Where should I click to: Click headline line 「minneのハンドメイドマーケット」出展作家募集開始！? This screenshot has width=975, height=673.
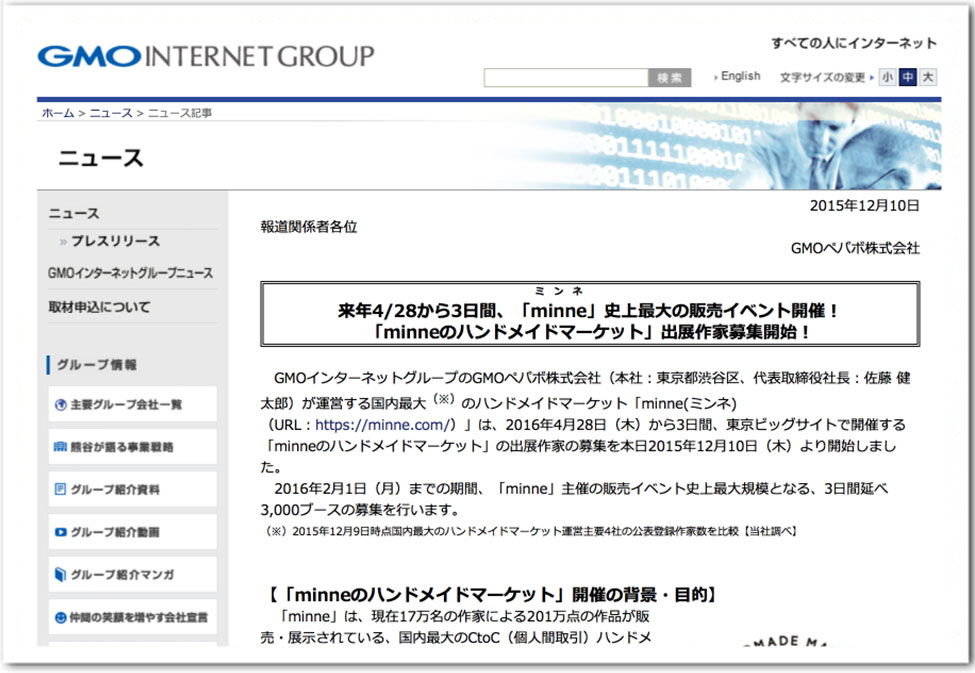pos(589,332)
